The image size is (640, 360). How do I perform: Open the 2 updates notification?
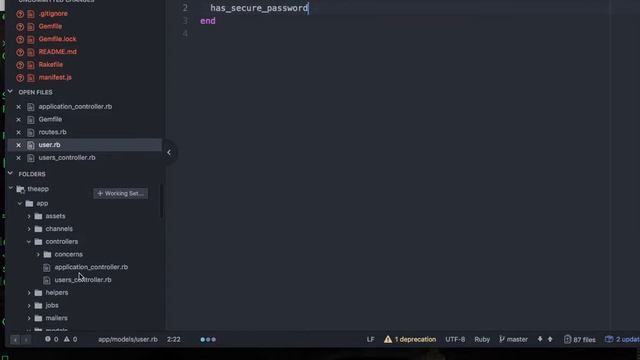tap(622, 339)
